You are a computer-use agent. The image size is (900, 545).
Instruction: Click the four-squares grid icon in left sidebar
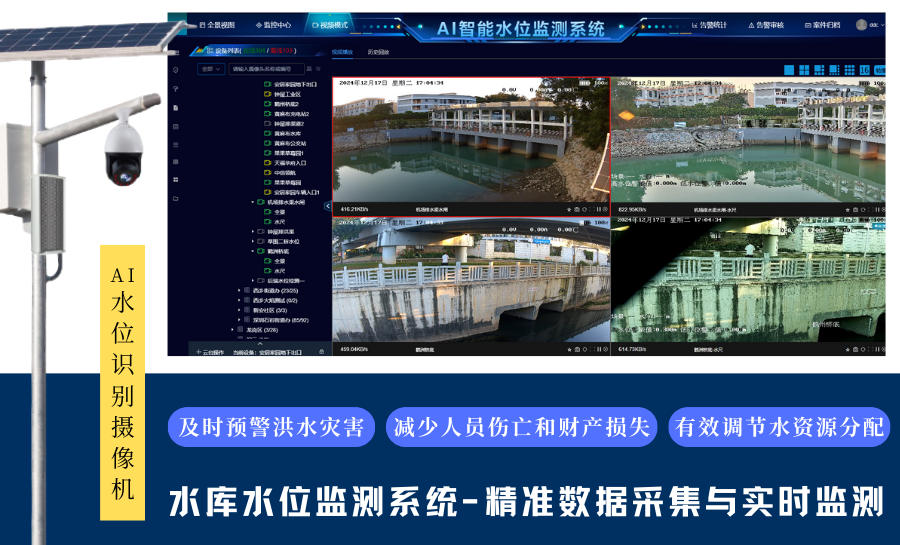pos(176,180)
